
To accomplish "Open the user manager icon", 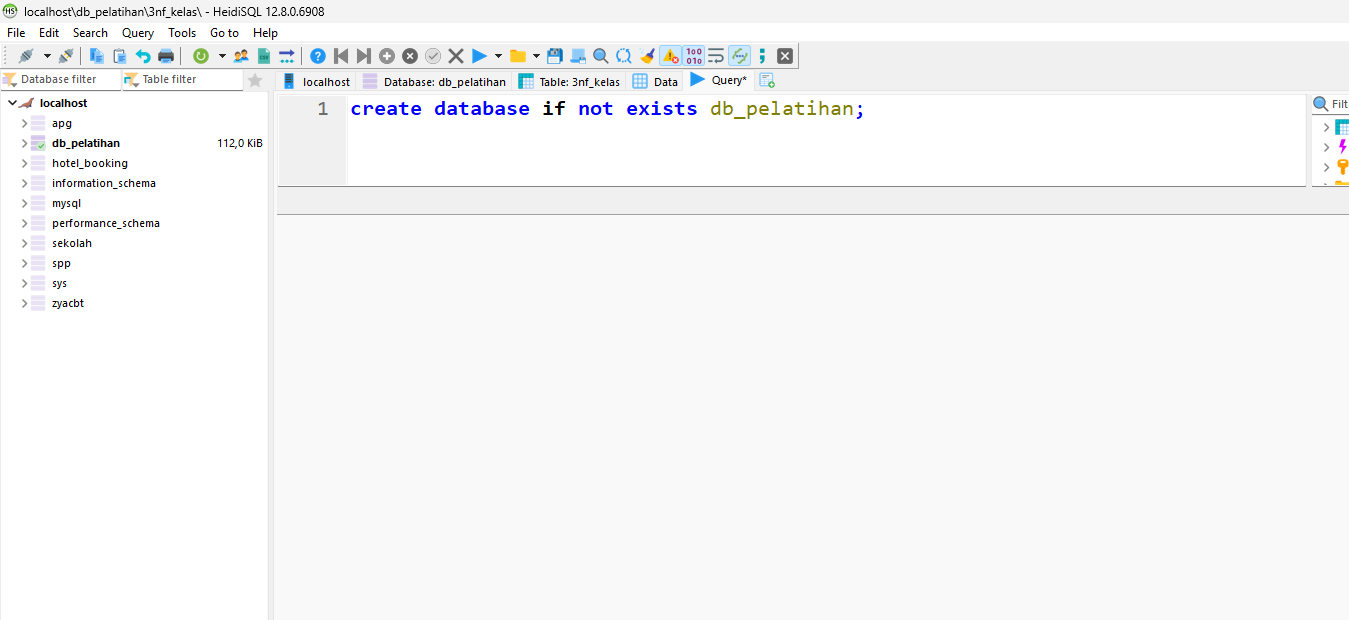I will pyautogui.click(x=241, y=56).
